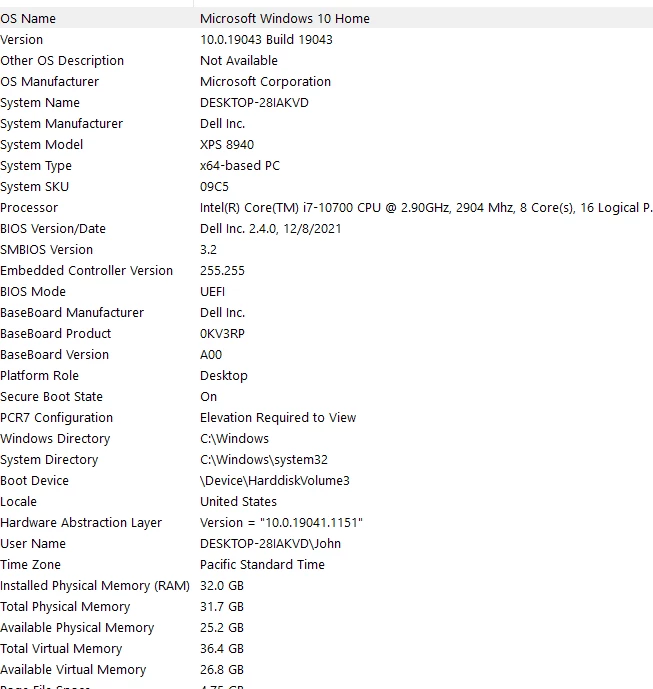Viewport: 653px width, 689px height.
Task: Click the 0KV3RP value
Action: [x=222, y=334]
